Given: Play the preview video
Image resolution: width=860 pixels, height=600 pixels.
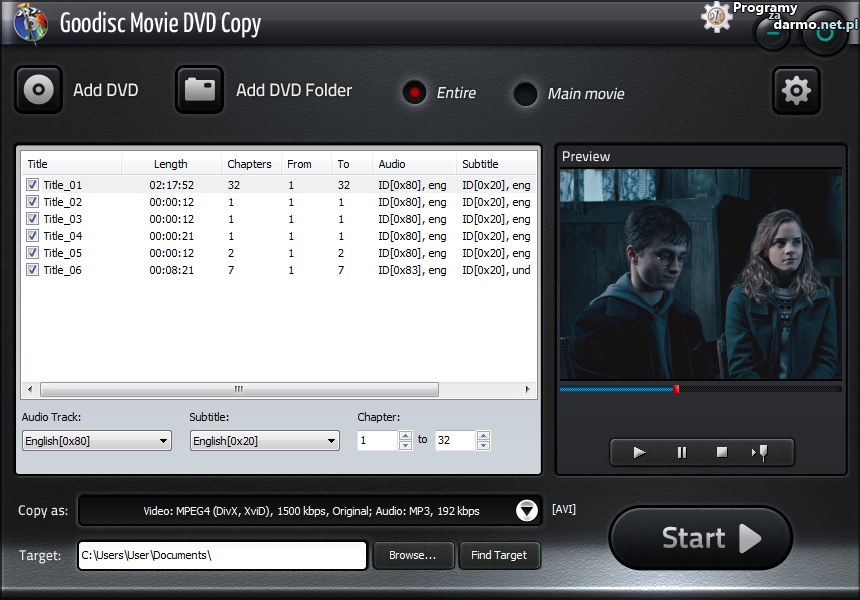Looking at the screenshot, I should pyautogui.click(x=640, y=452).
